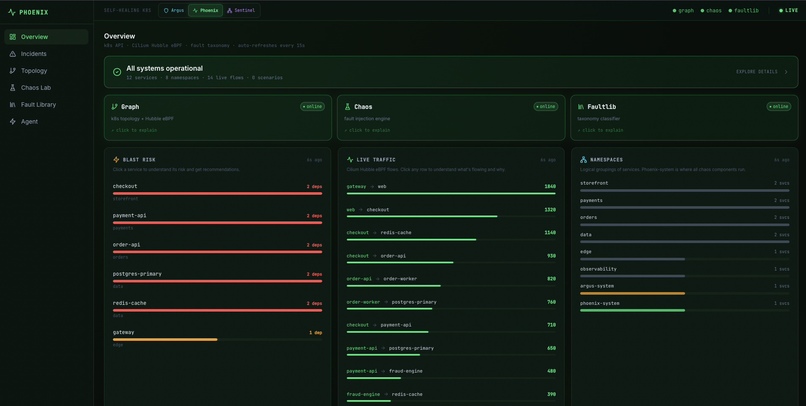This screenshot has height=406, width=806.
Task: Select the gateway service in Blast Risk
Action: pyautogui.click(x=217, y=339)
